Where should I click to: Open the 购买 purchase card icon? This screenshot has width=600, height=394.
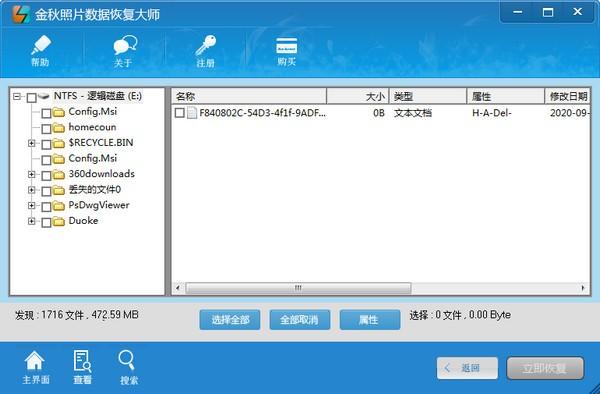coord(287,46)
